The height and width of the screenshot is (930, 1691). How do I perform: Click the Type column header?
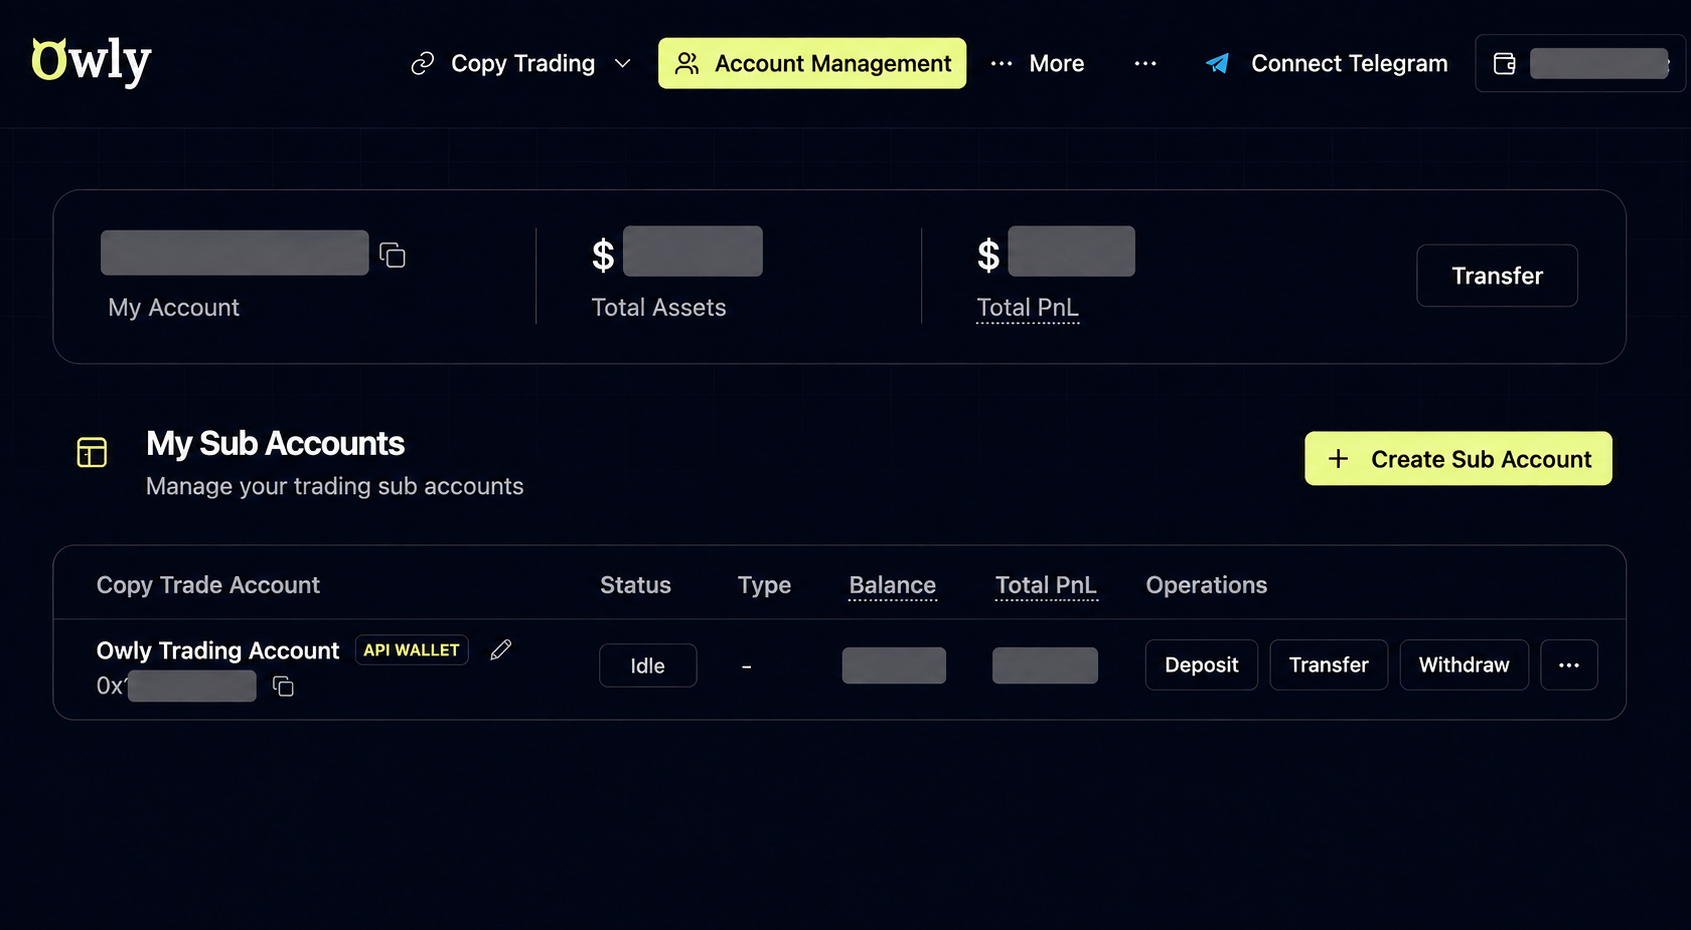[764, 585]
